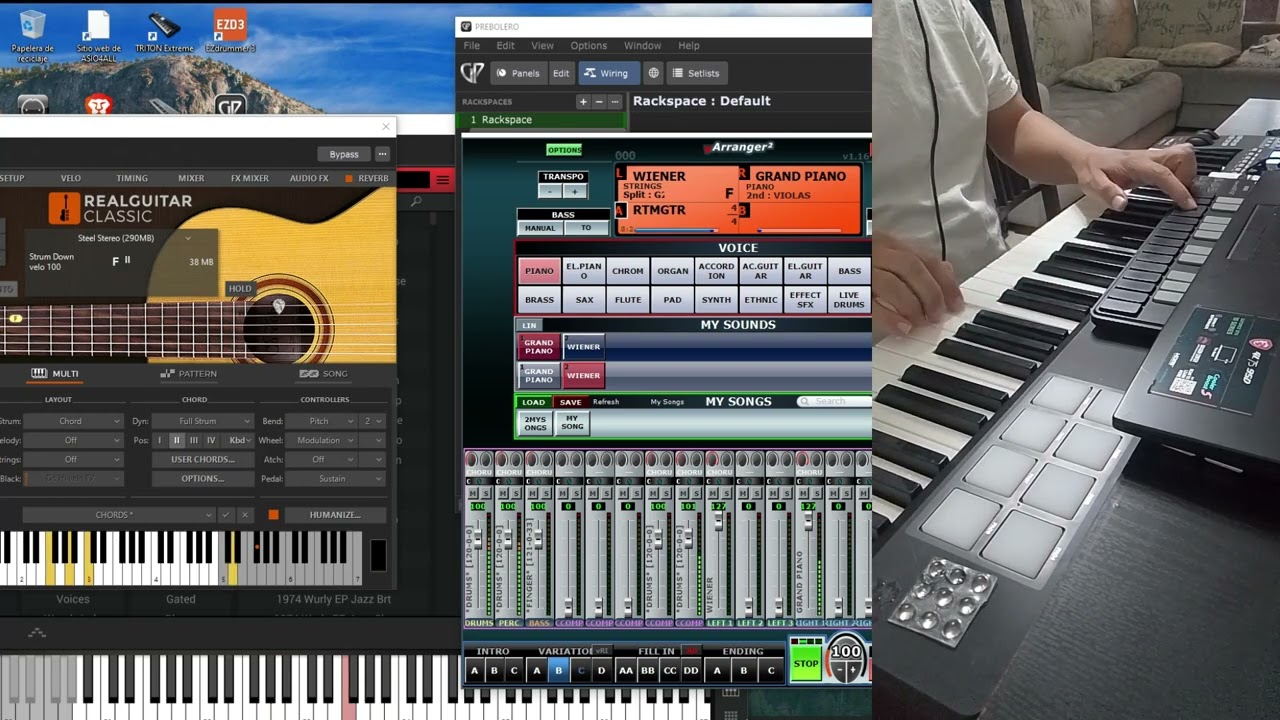Delete chord preset with the X icon

click(x=244, y=515)
